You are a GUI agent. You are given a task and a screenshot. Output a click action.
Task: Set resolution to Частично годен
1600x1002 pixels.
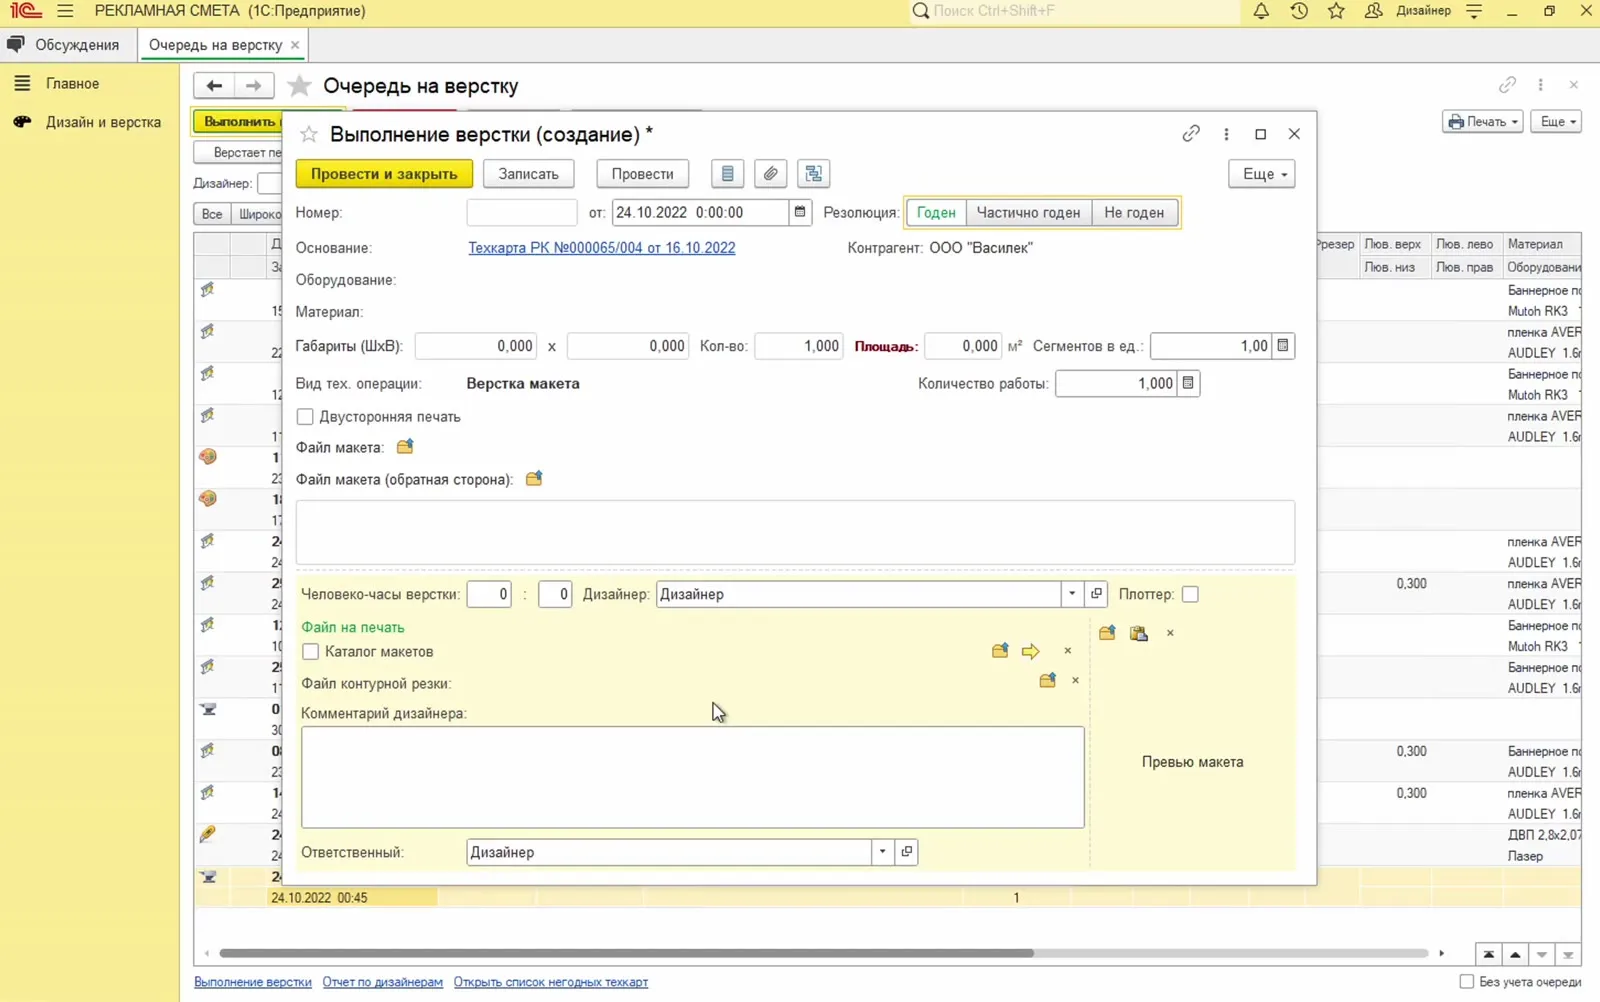(1028, 213)
